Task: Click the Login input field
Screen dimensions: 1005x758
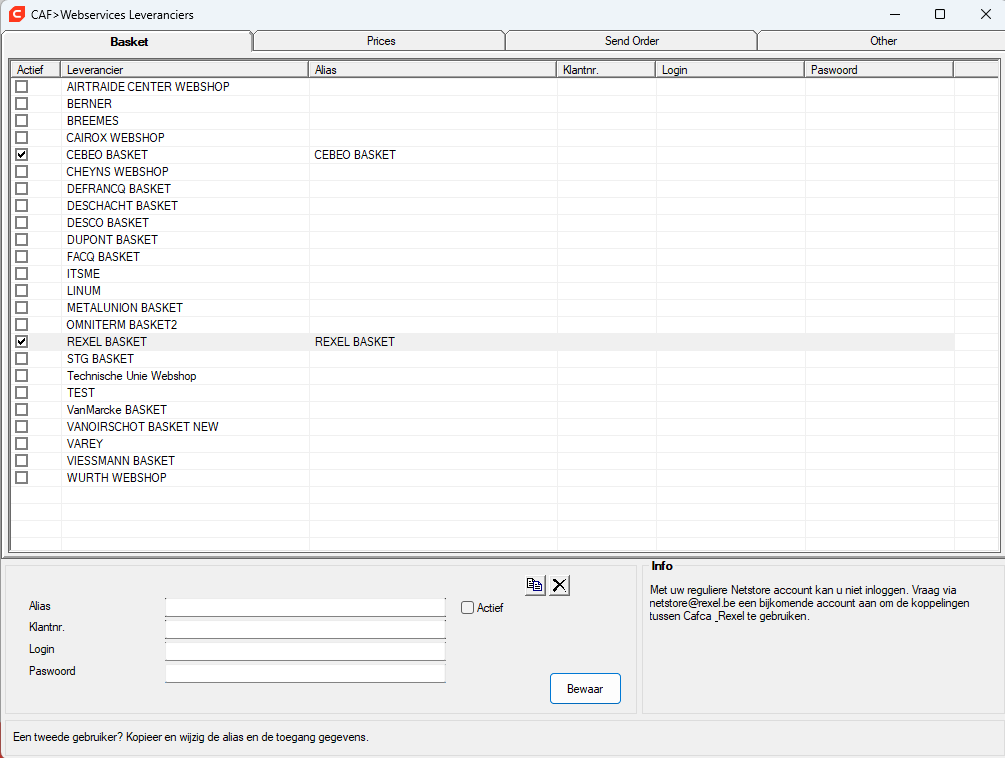Action: (305, 650)
